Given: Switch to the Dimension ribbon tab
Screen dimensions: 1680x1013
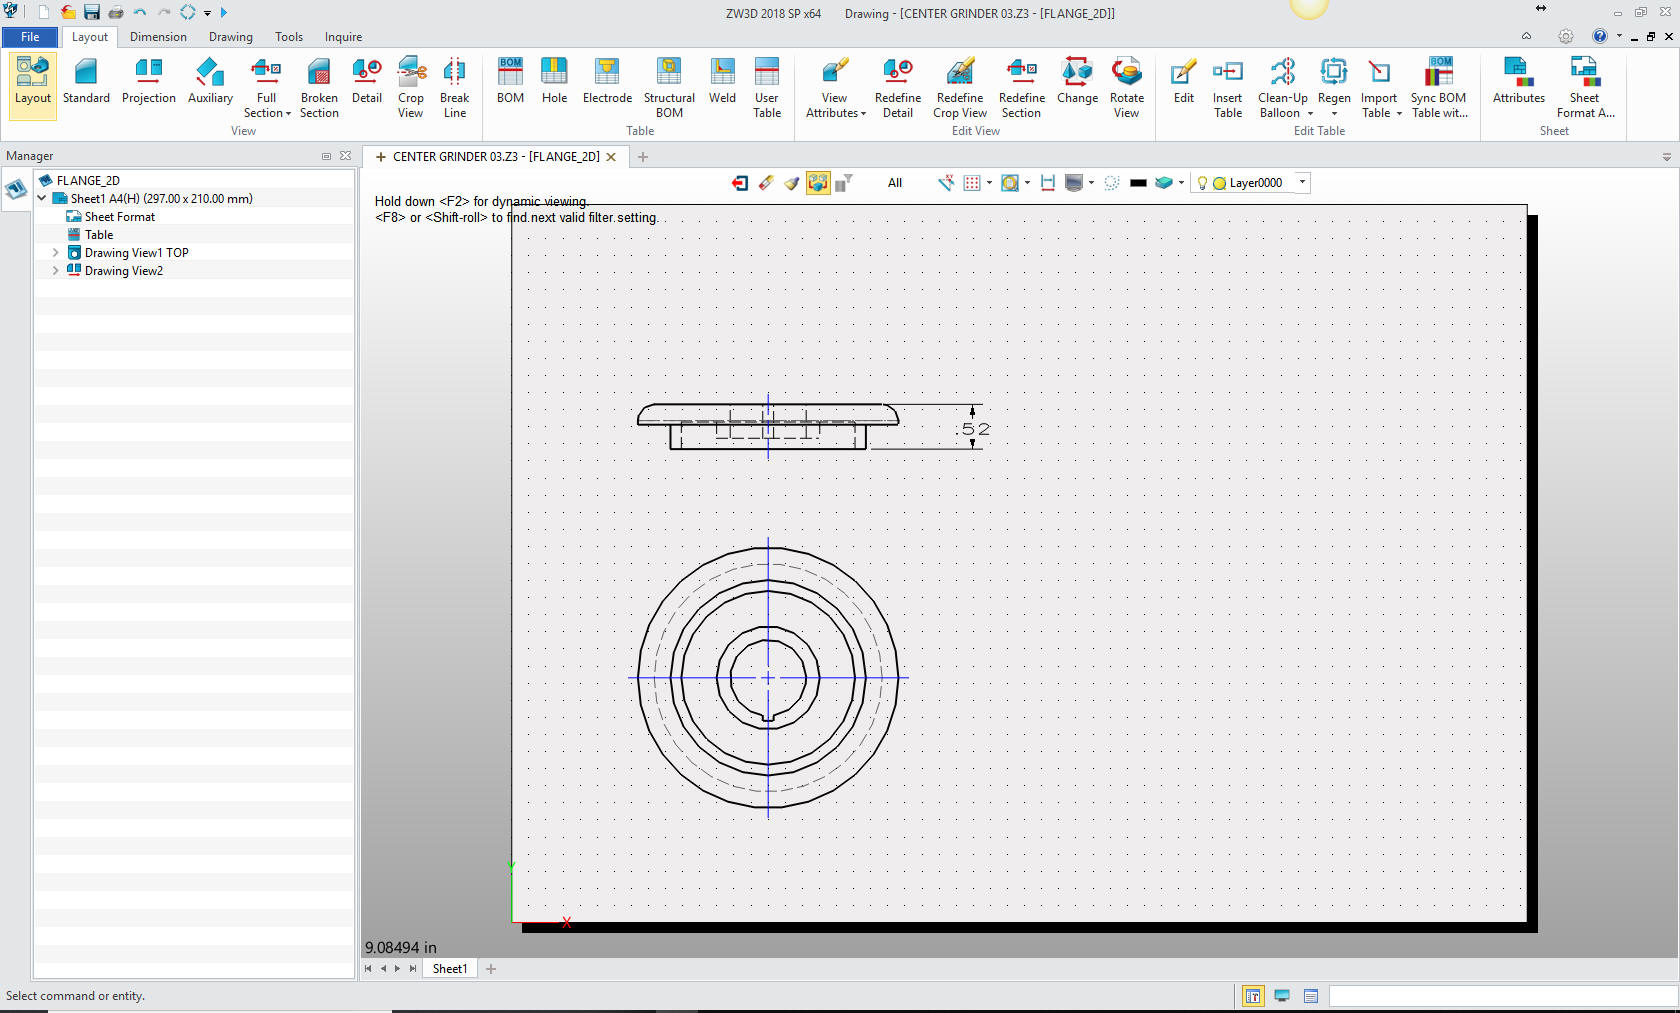Looking at the screenshot, I should coord(158,37).
